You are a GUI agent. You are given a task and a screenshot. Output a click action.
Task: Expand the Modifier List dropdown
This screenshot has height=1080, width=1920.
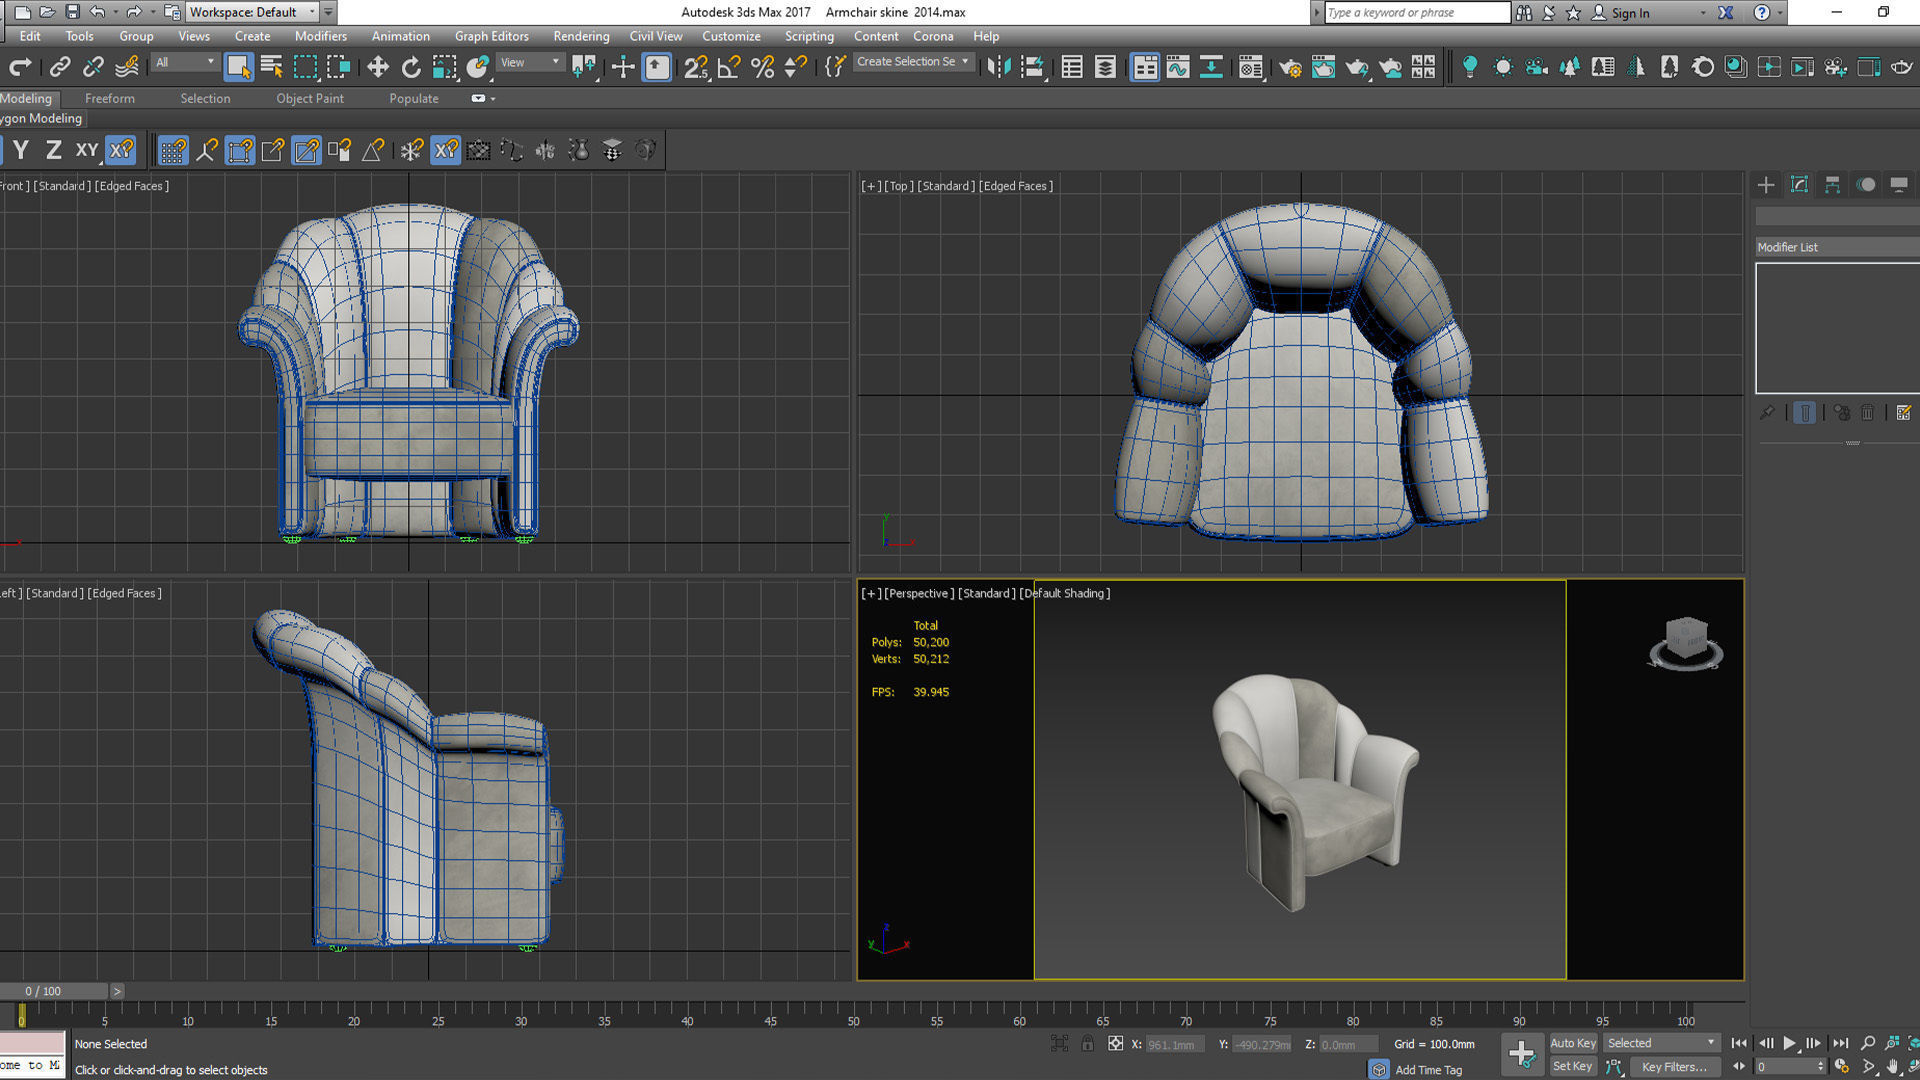pos(1837,247)
